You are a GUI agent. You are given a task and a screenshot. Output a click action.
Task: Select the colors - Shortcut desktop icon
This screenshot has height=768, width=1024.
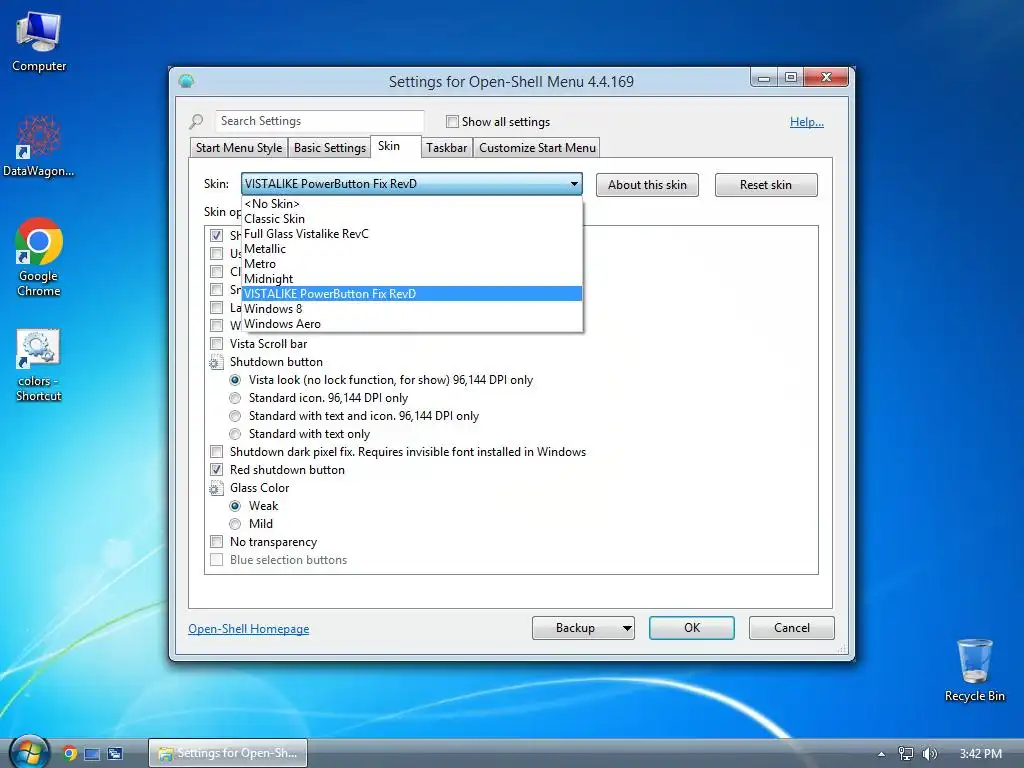click(39, 364)
